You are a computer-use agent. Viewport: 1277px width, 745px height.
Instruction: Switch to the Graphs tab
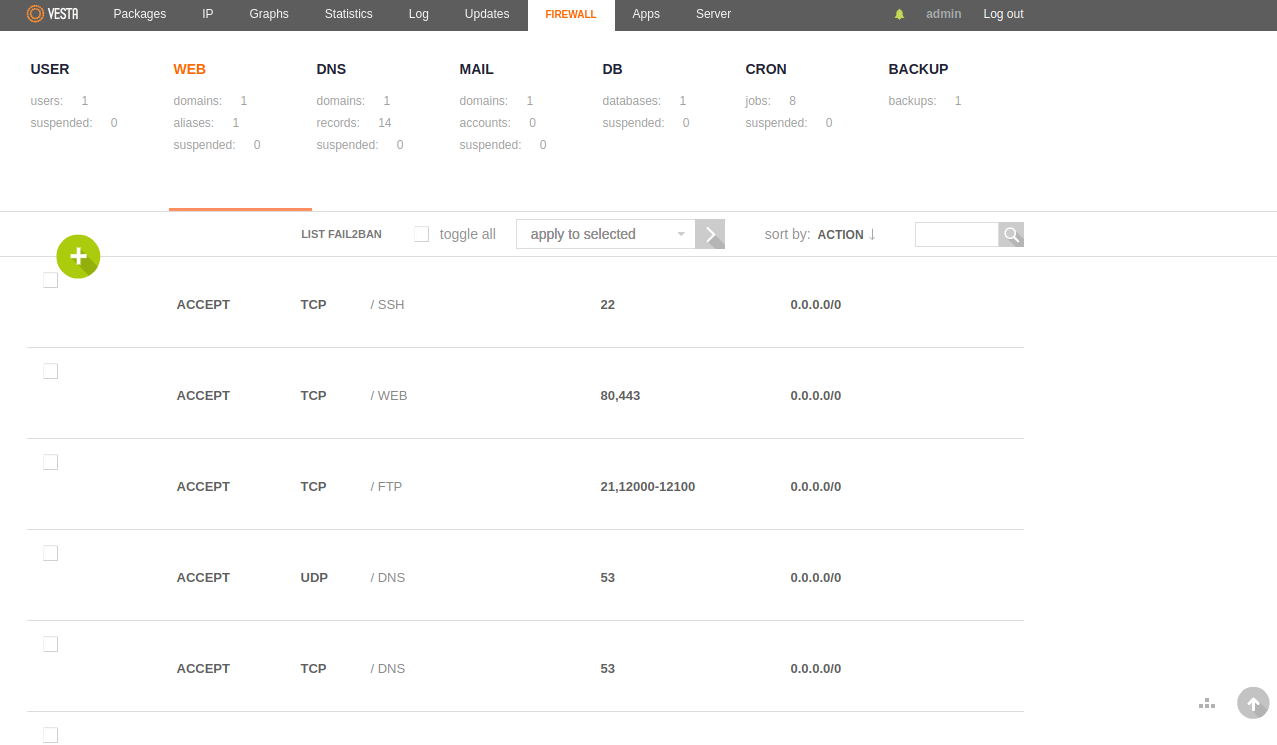pos(269,14)
